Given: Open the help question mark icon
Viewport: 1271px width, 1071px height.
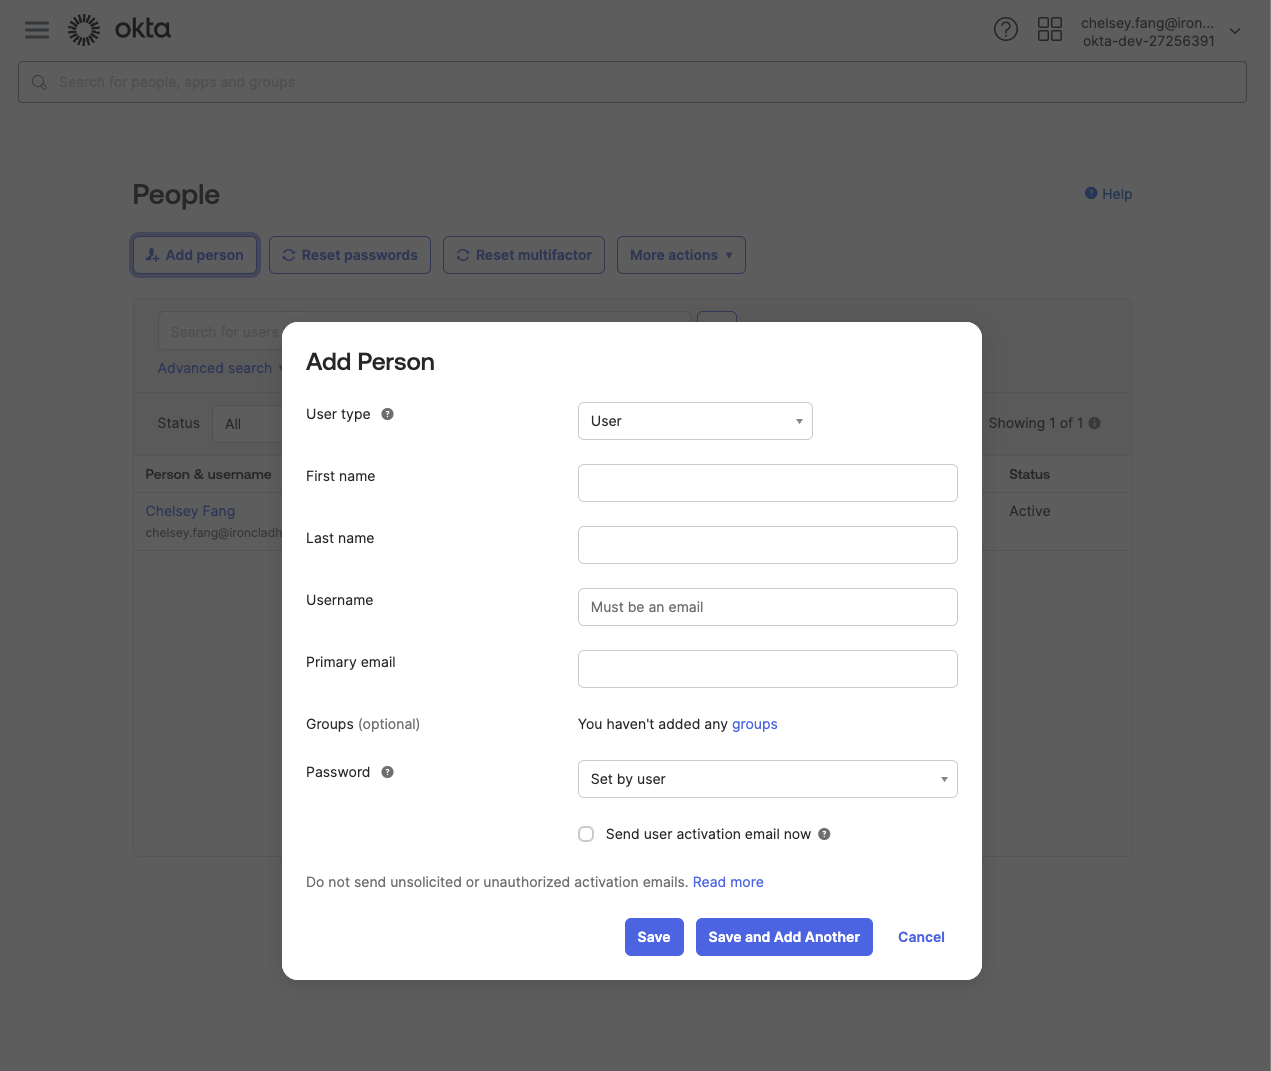Looking at the screenshot, I should click(x=1006, y=29).
